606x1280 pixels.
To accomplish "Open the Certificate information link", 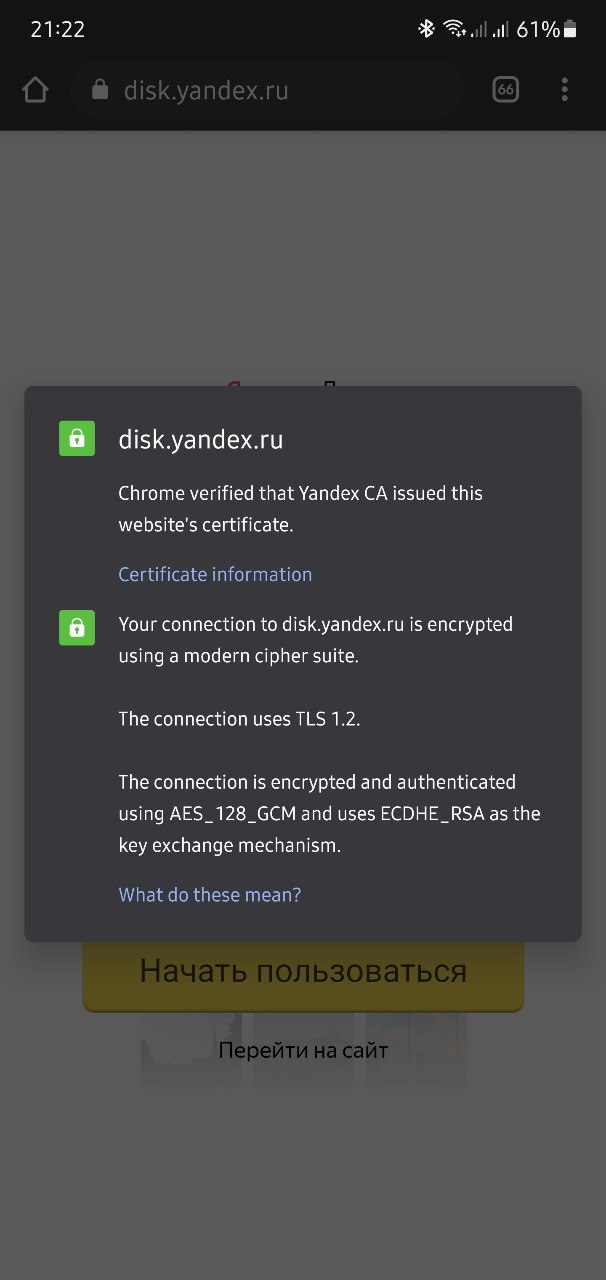I will 215,574.
